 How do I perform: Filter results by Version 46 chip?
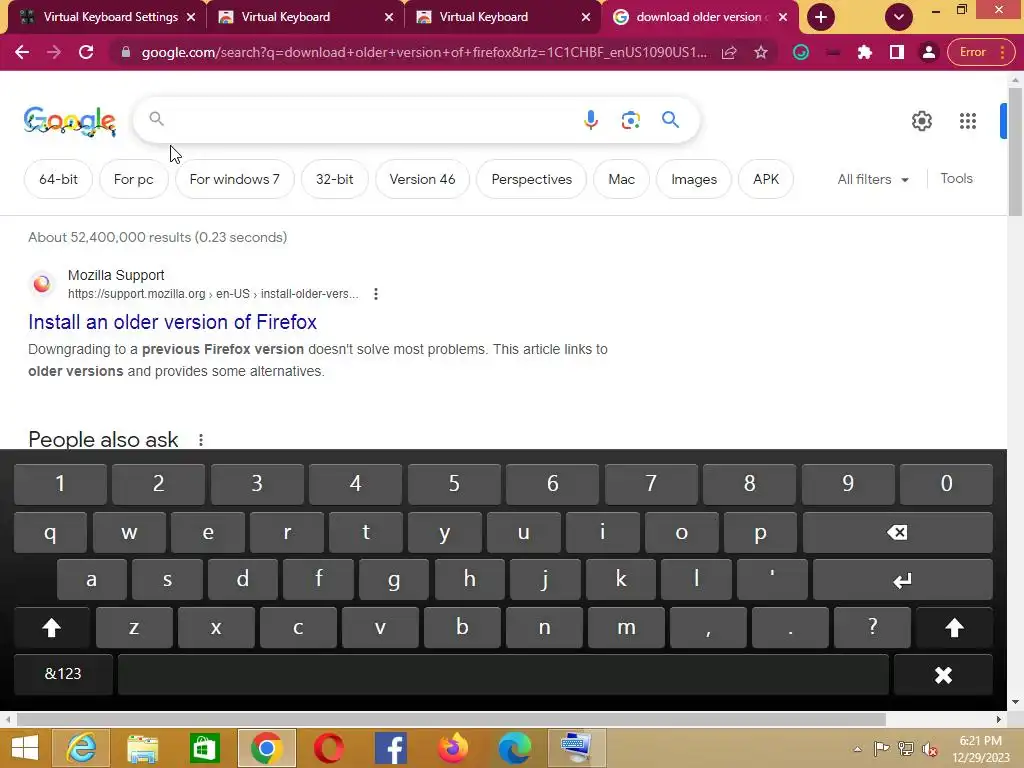[422, 179]
